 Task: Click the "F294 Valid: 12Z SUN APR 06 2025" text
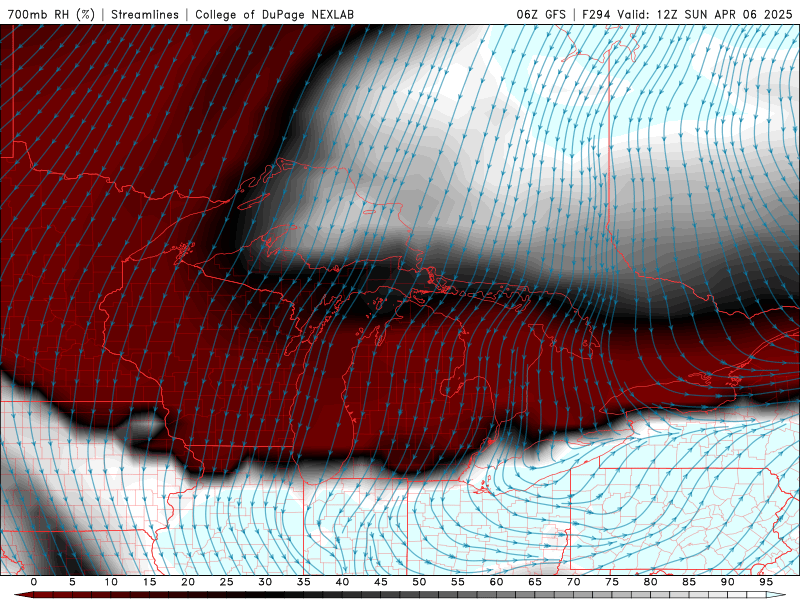coord(687,15)
